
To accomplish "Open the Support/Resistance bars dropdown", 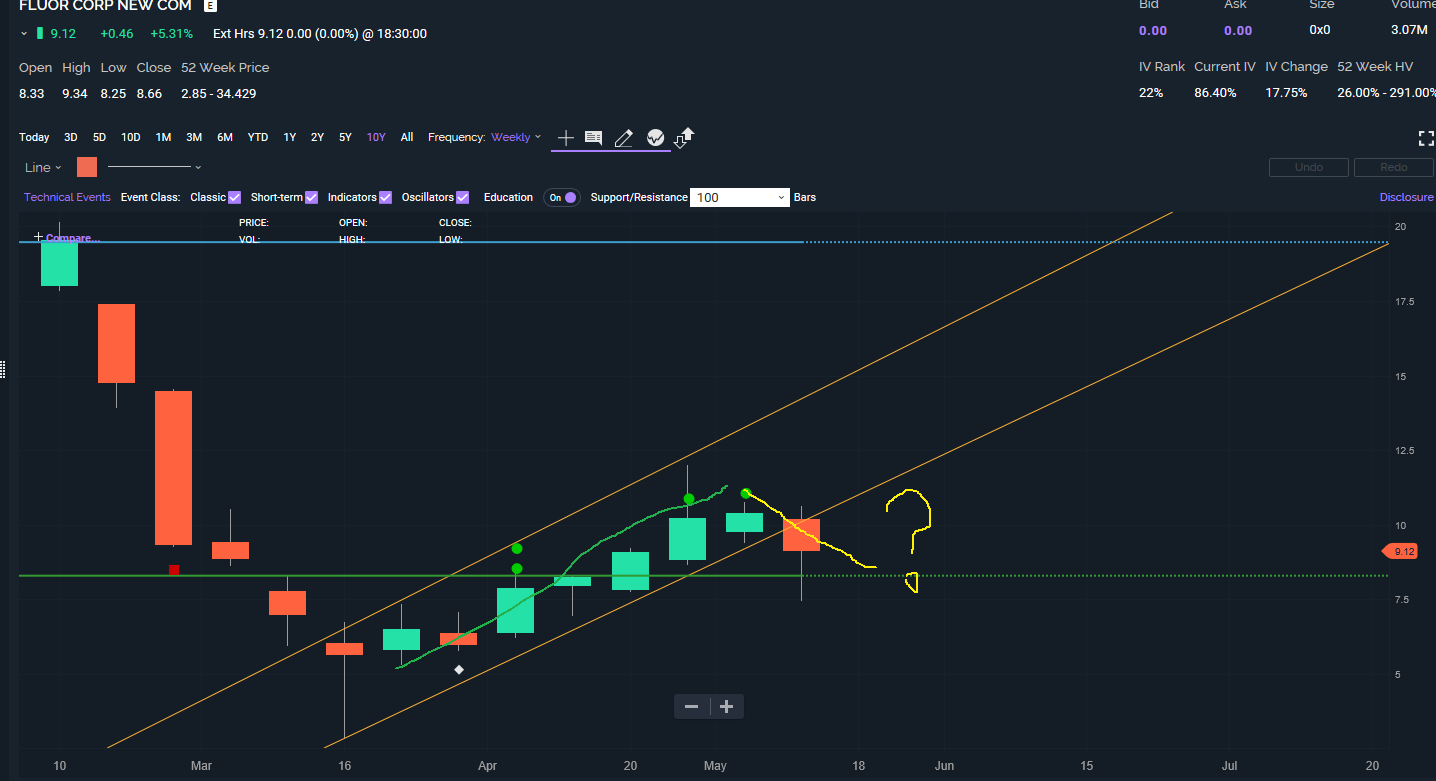I will click(x=740, y=197).
